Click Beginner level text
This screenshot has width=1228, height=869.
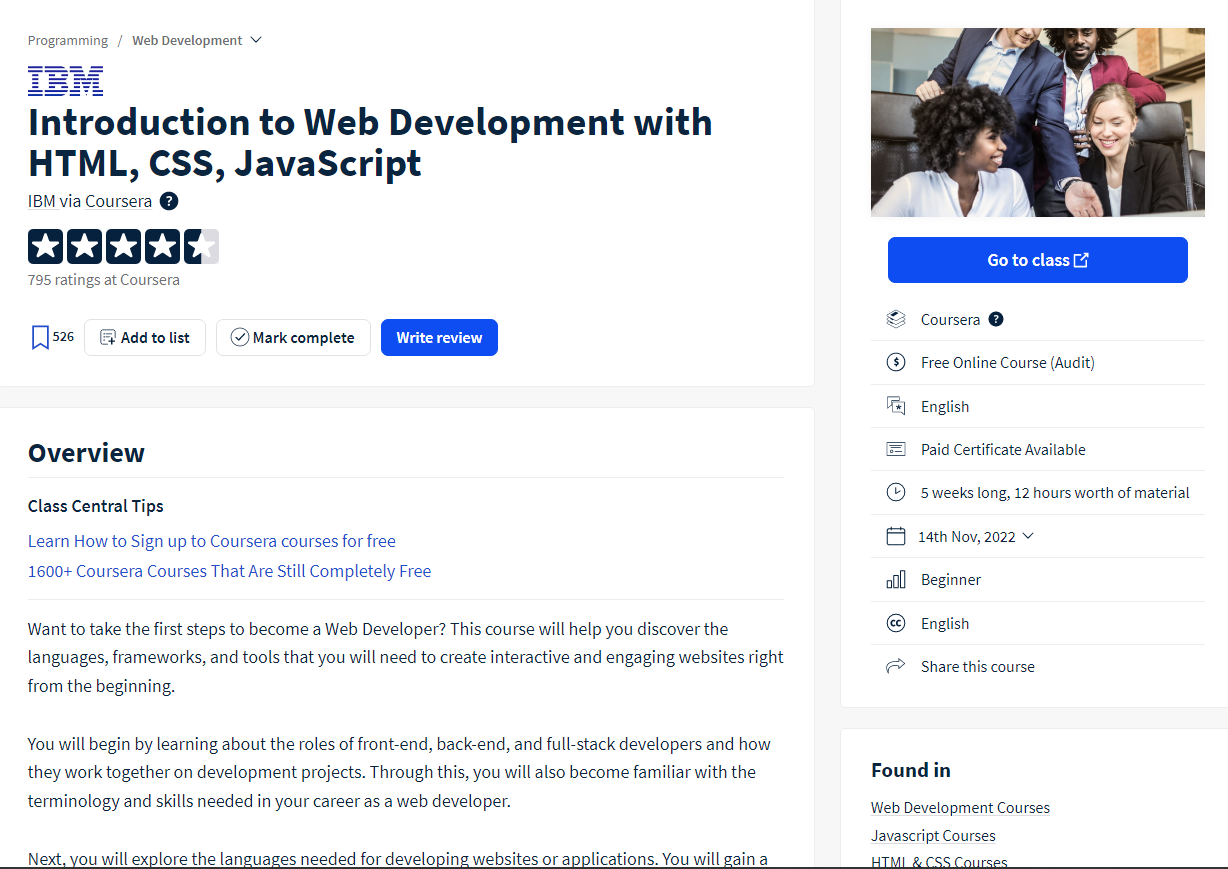click(x=951, y=579)
